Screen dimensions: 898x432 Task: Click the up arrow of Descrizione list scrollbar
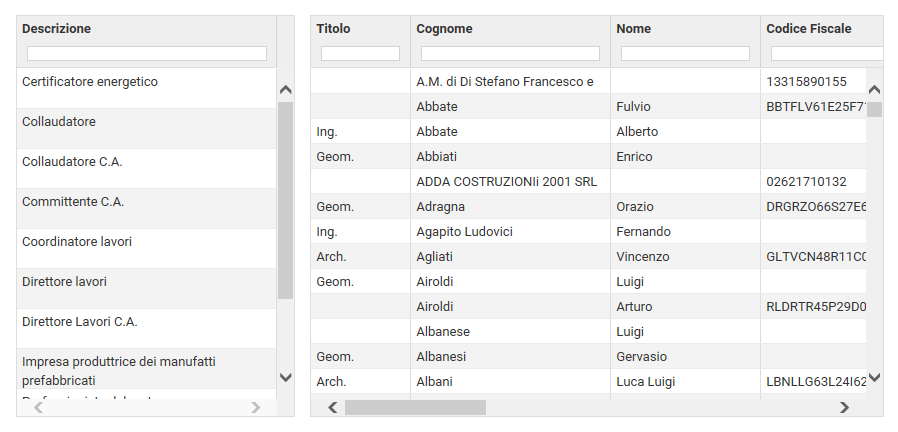pyautogui.click(x=285, y=90)
